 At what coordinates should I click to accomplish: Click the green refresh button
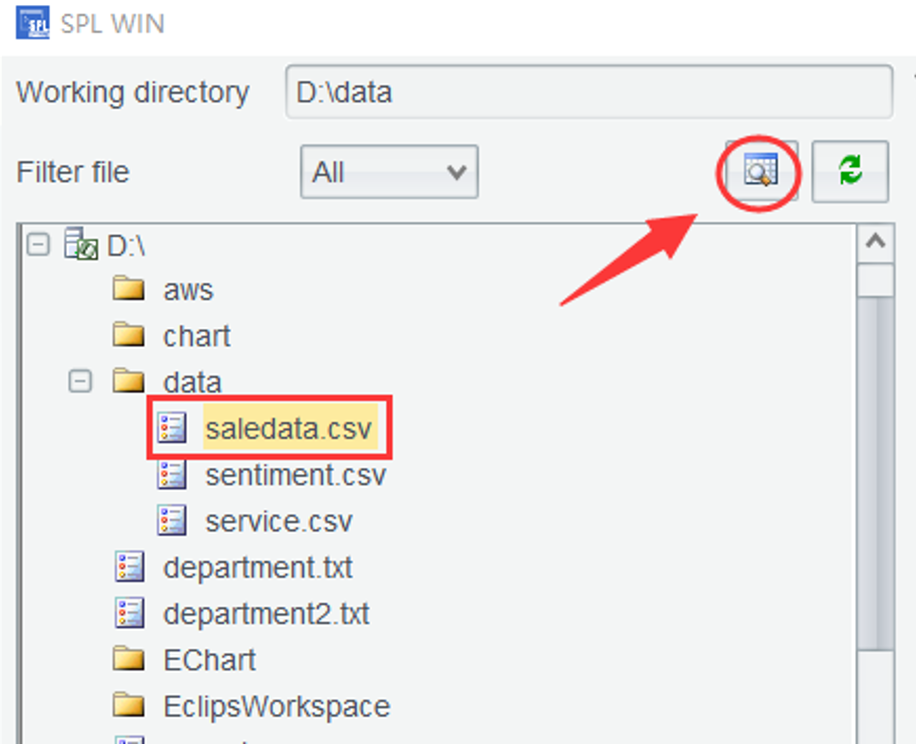(850, 172)
